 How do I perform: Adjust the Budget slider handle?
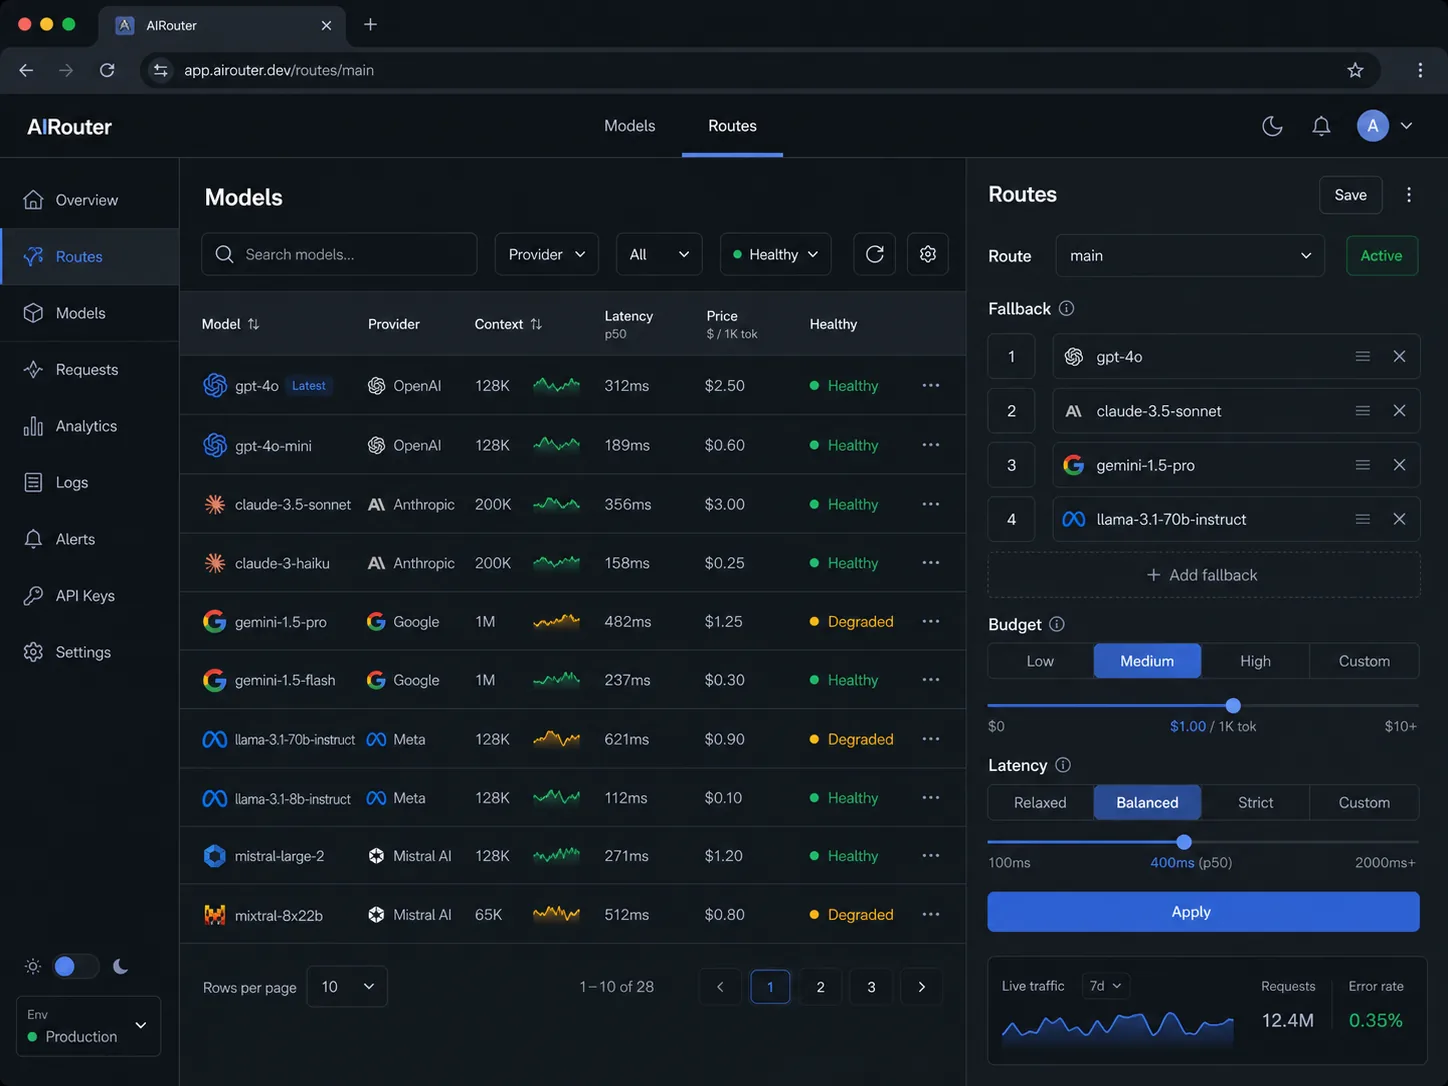coord(1233,705)
